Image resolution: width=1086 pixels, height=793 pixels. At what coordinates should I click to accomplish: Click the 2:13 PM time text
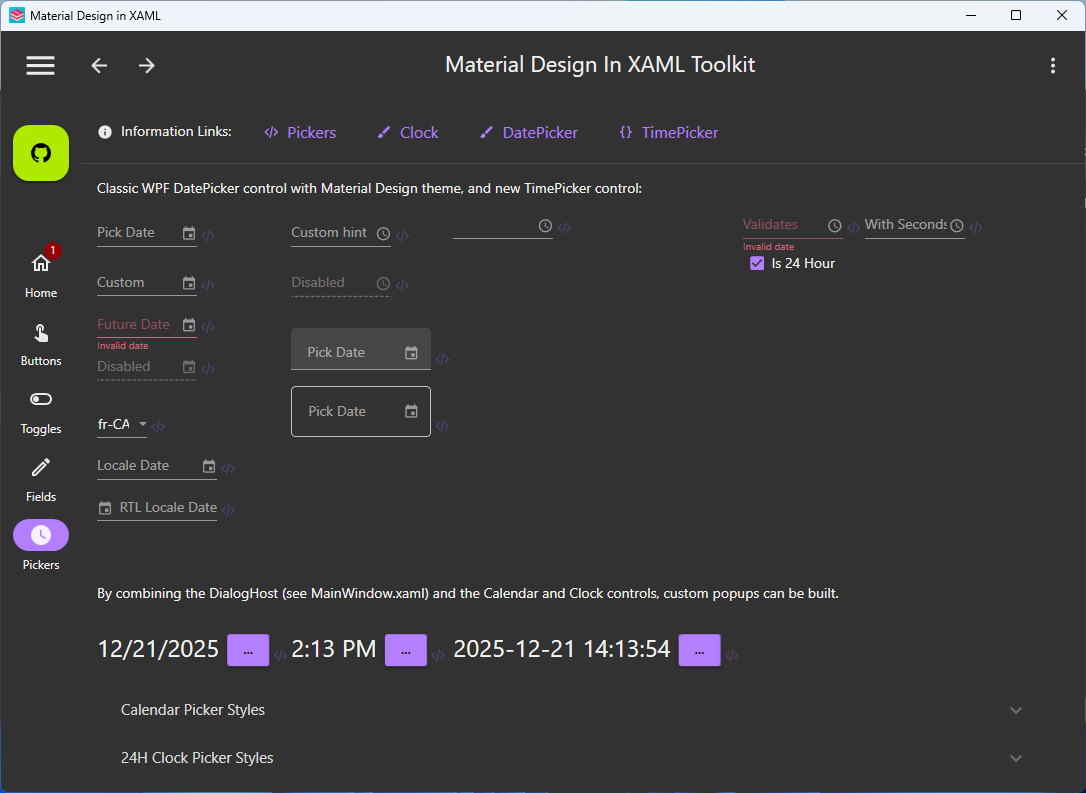coord(334,649)
